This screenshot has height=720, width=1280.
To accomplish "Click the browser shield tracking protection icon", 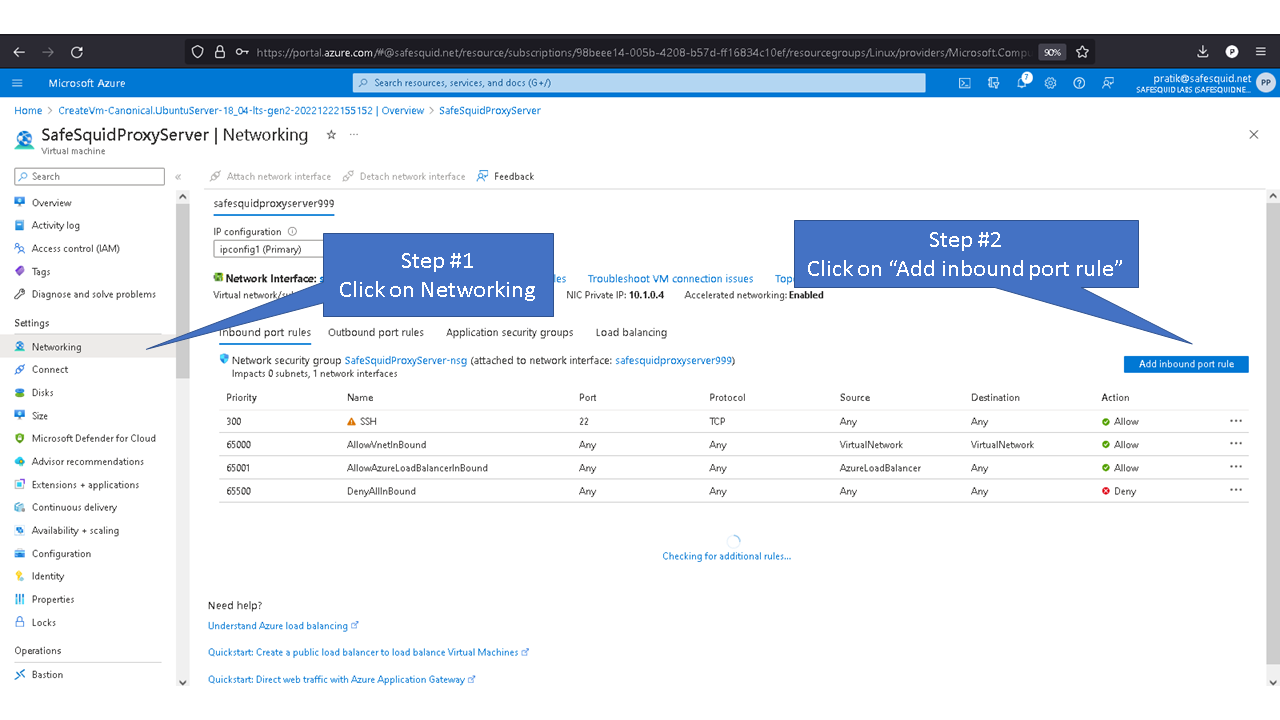I will 198,52.
